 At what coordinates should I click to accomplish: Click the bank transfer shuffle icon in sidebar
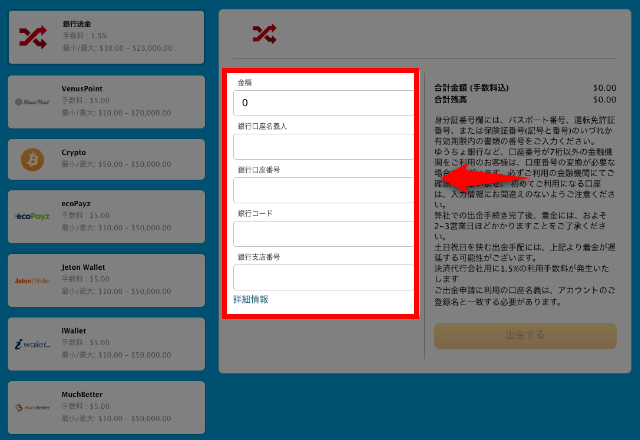33,37
